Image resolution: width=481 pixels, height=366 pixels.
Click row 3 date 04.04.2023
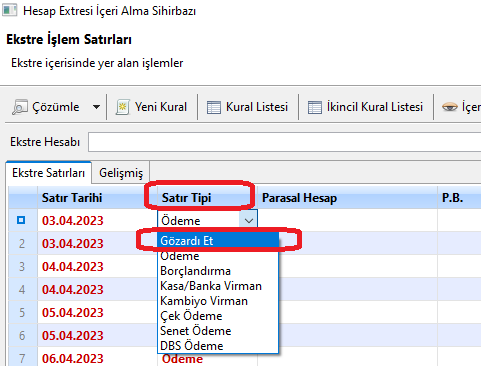(73, 267)
